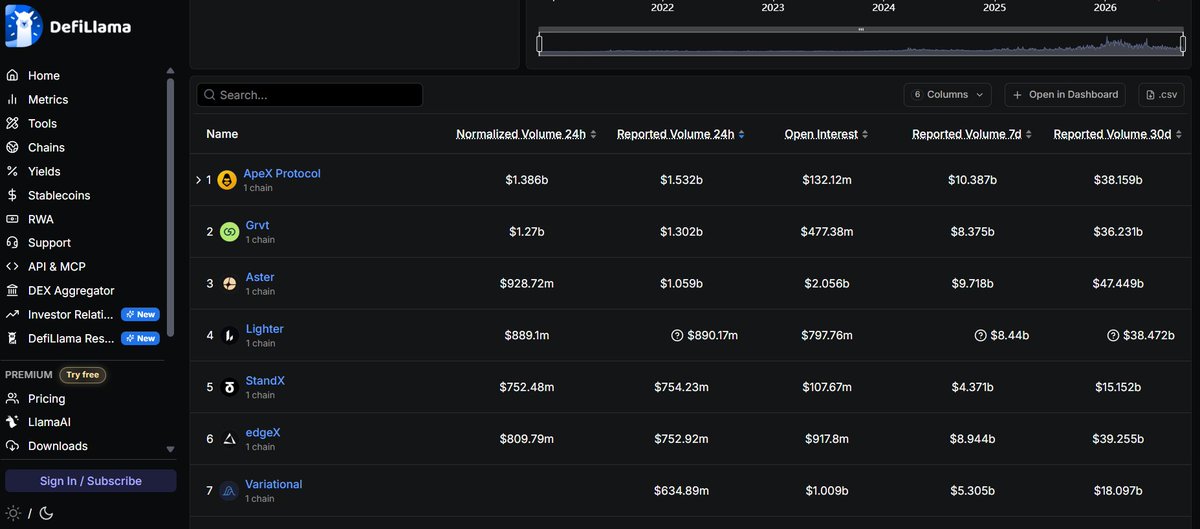
Task: Click edgeX normalized volume $809.79m
Action: [x=526, y=439]
